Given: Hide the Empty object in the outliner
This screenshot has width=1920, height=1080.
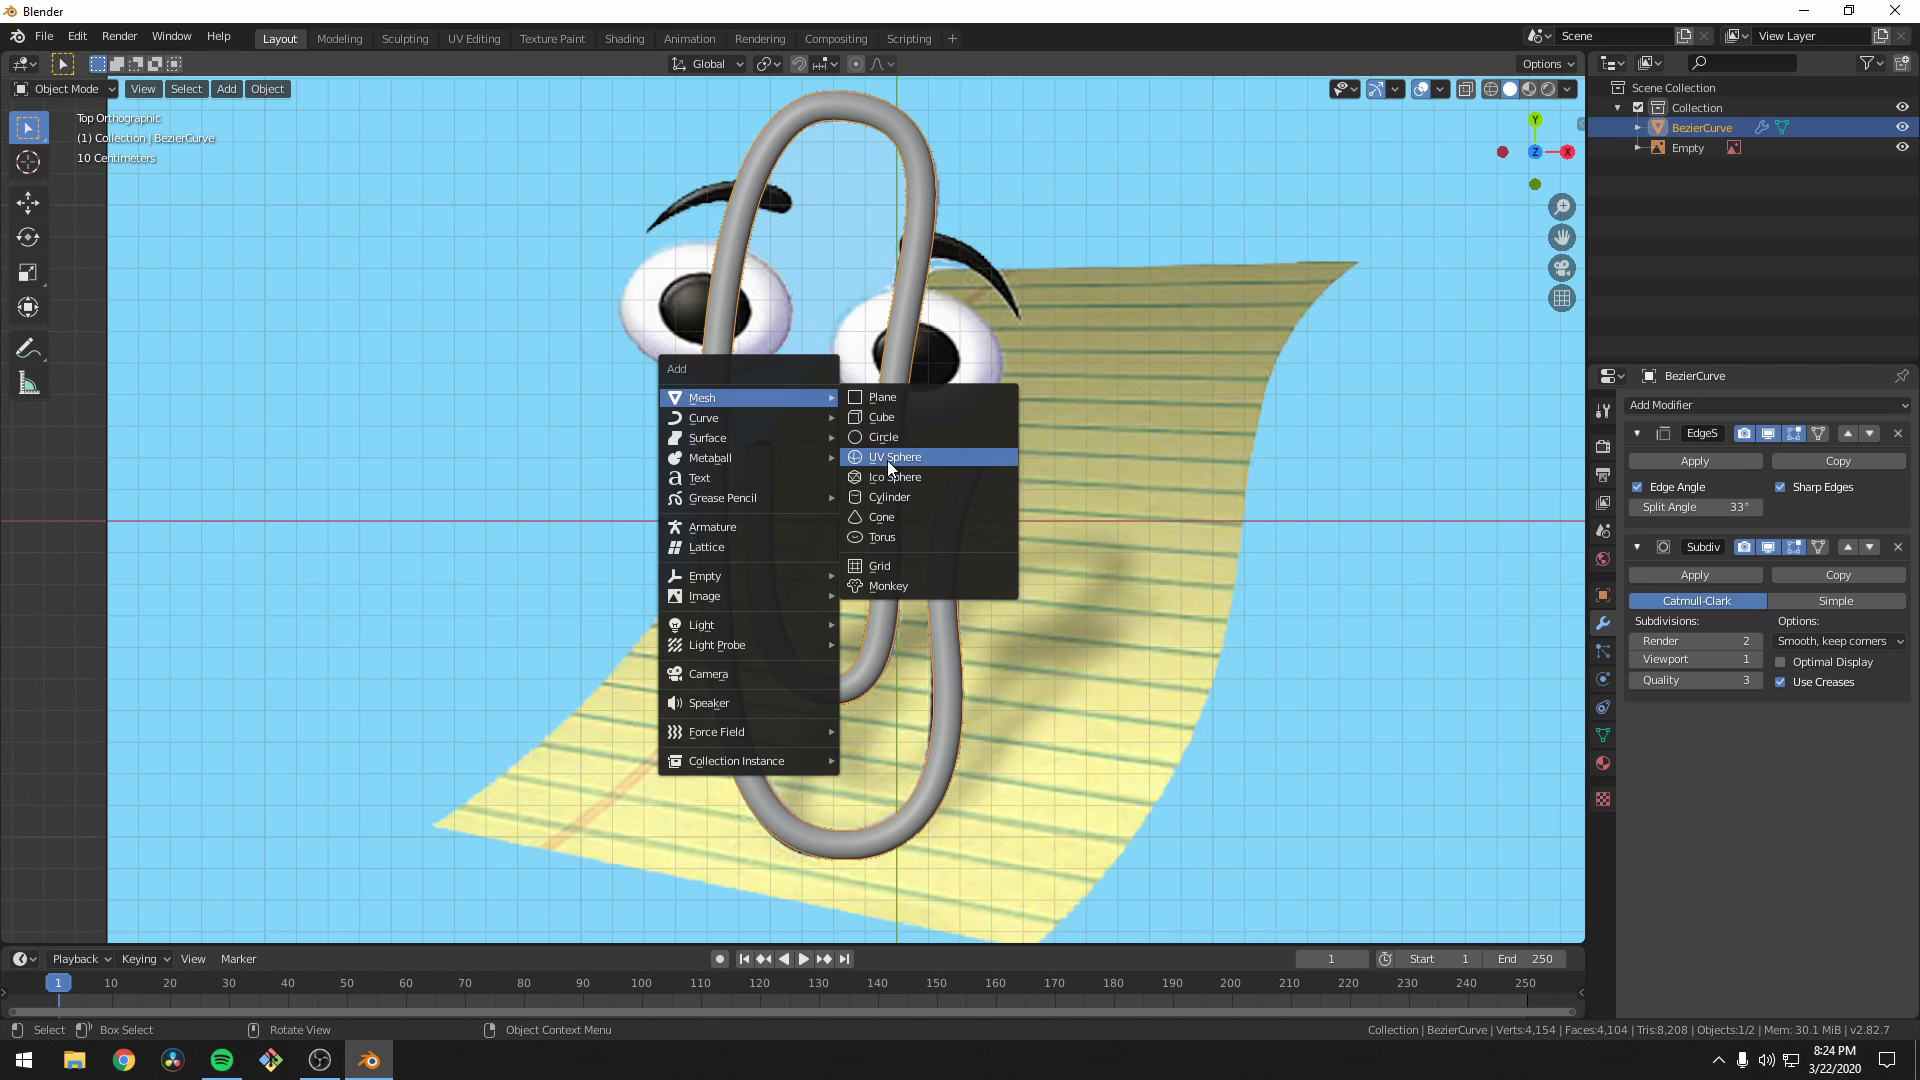Looking at the screenshot, I should coord(1903,147).
